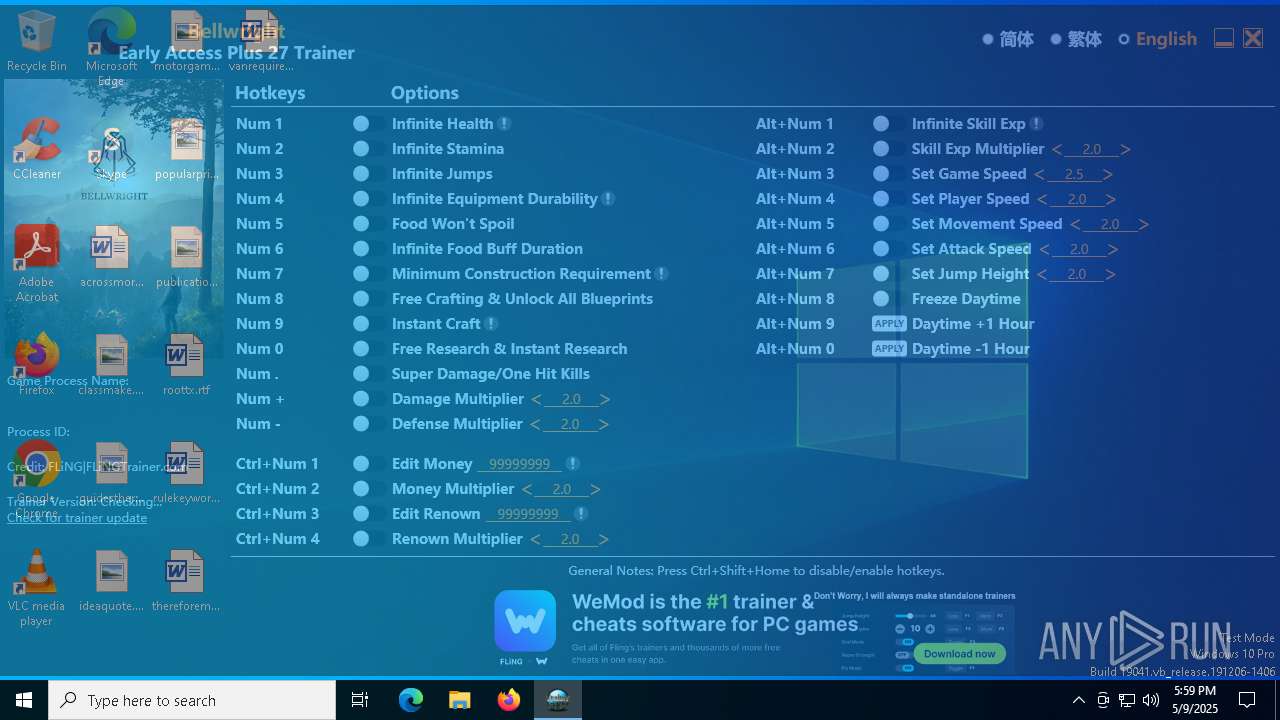Increase the Set Player Speed value
Screen dimensions: 1280x720
pyautogui.click(x=1110, y=199)
